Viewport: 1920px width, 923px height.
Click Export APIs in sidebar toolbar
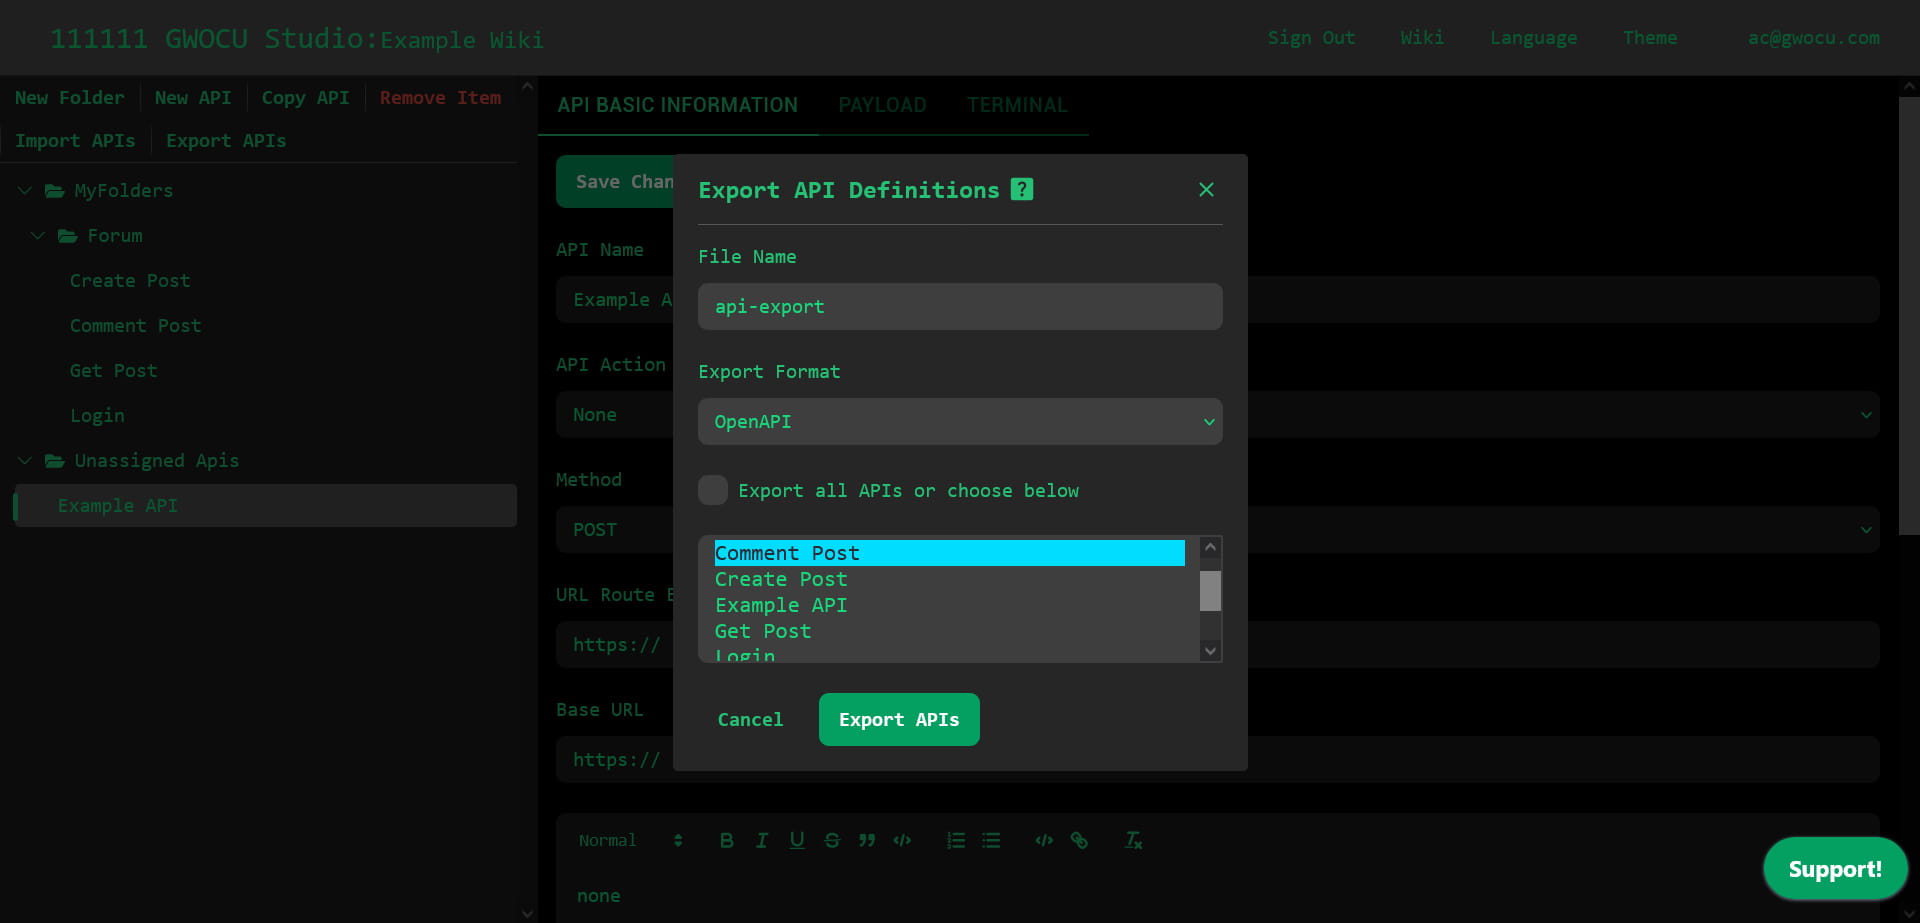pos(226,141)
